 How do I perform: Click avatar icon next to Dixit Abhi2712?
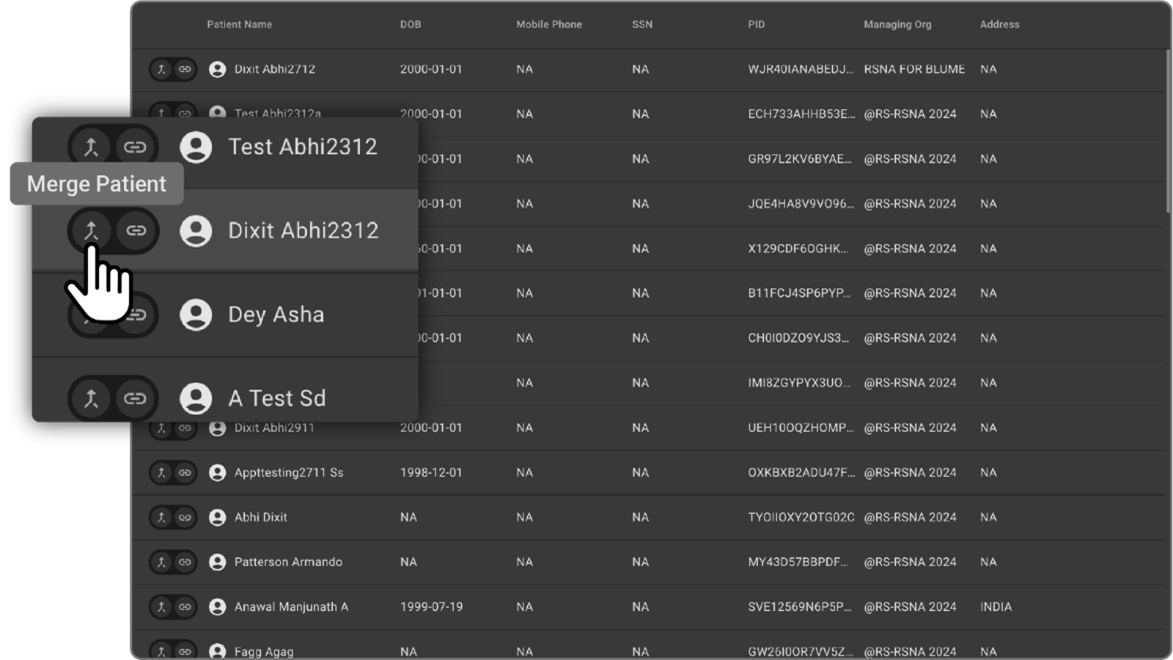pos(217,70)
